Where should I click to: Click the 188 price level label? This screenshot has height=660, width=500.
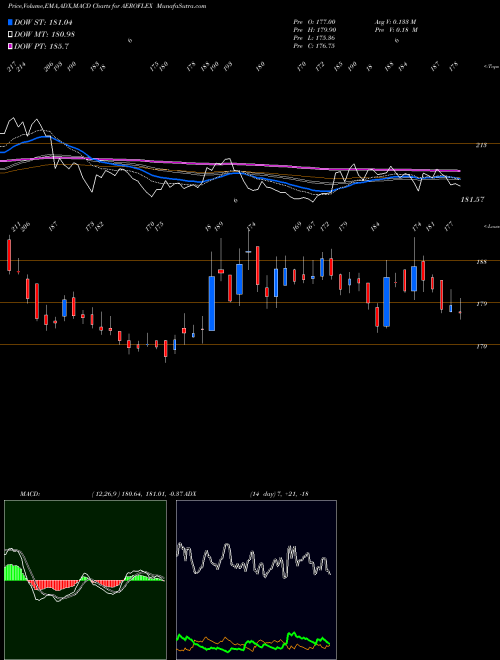tap(481, 262)
